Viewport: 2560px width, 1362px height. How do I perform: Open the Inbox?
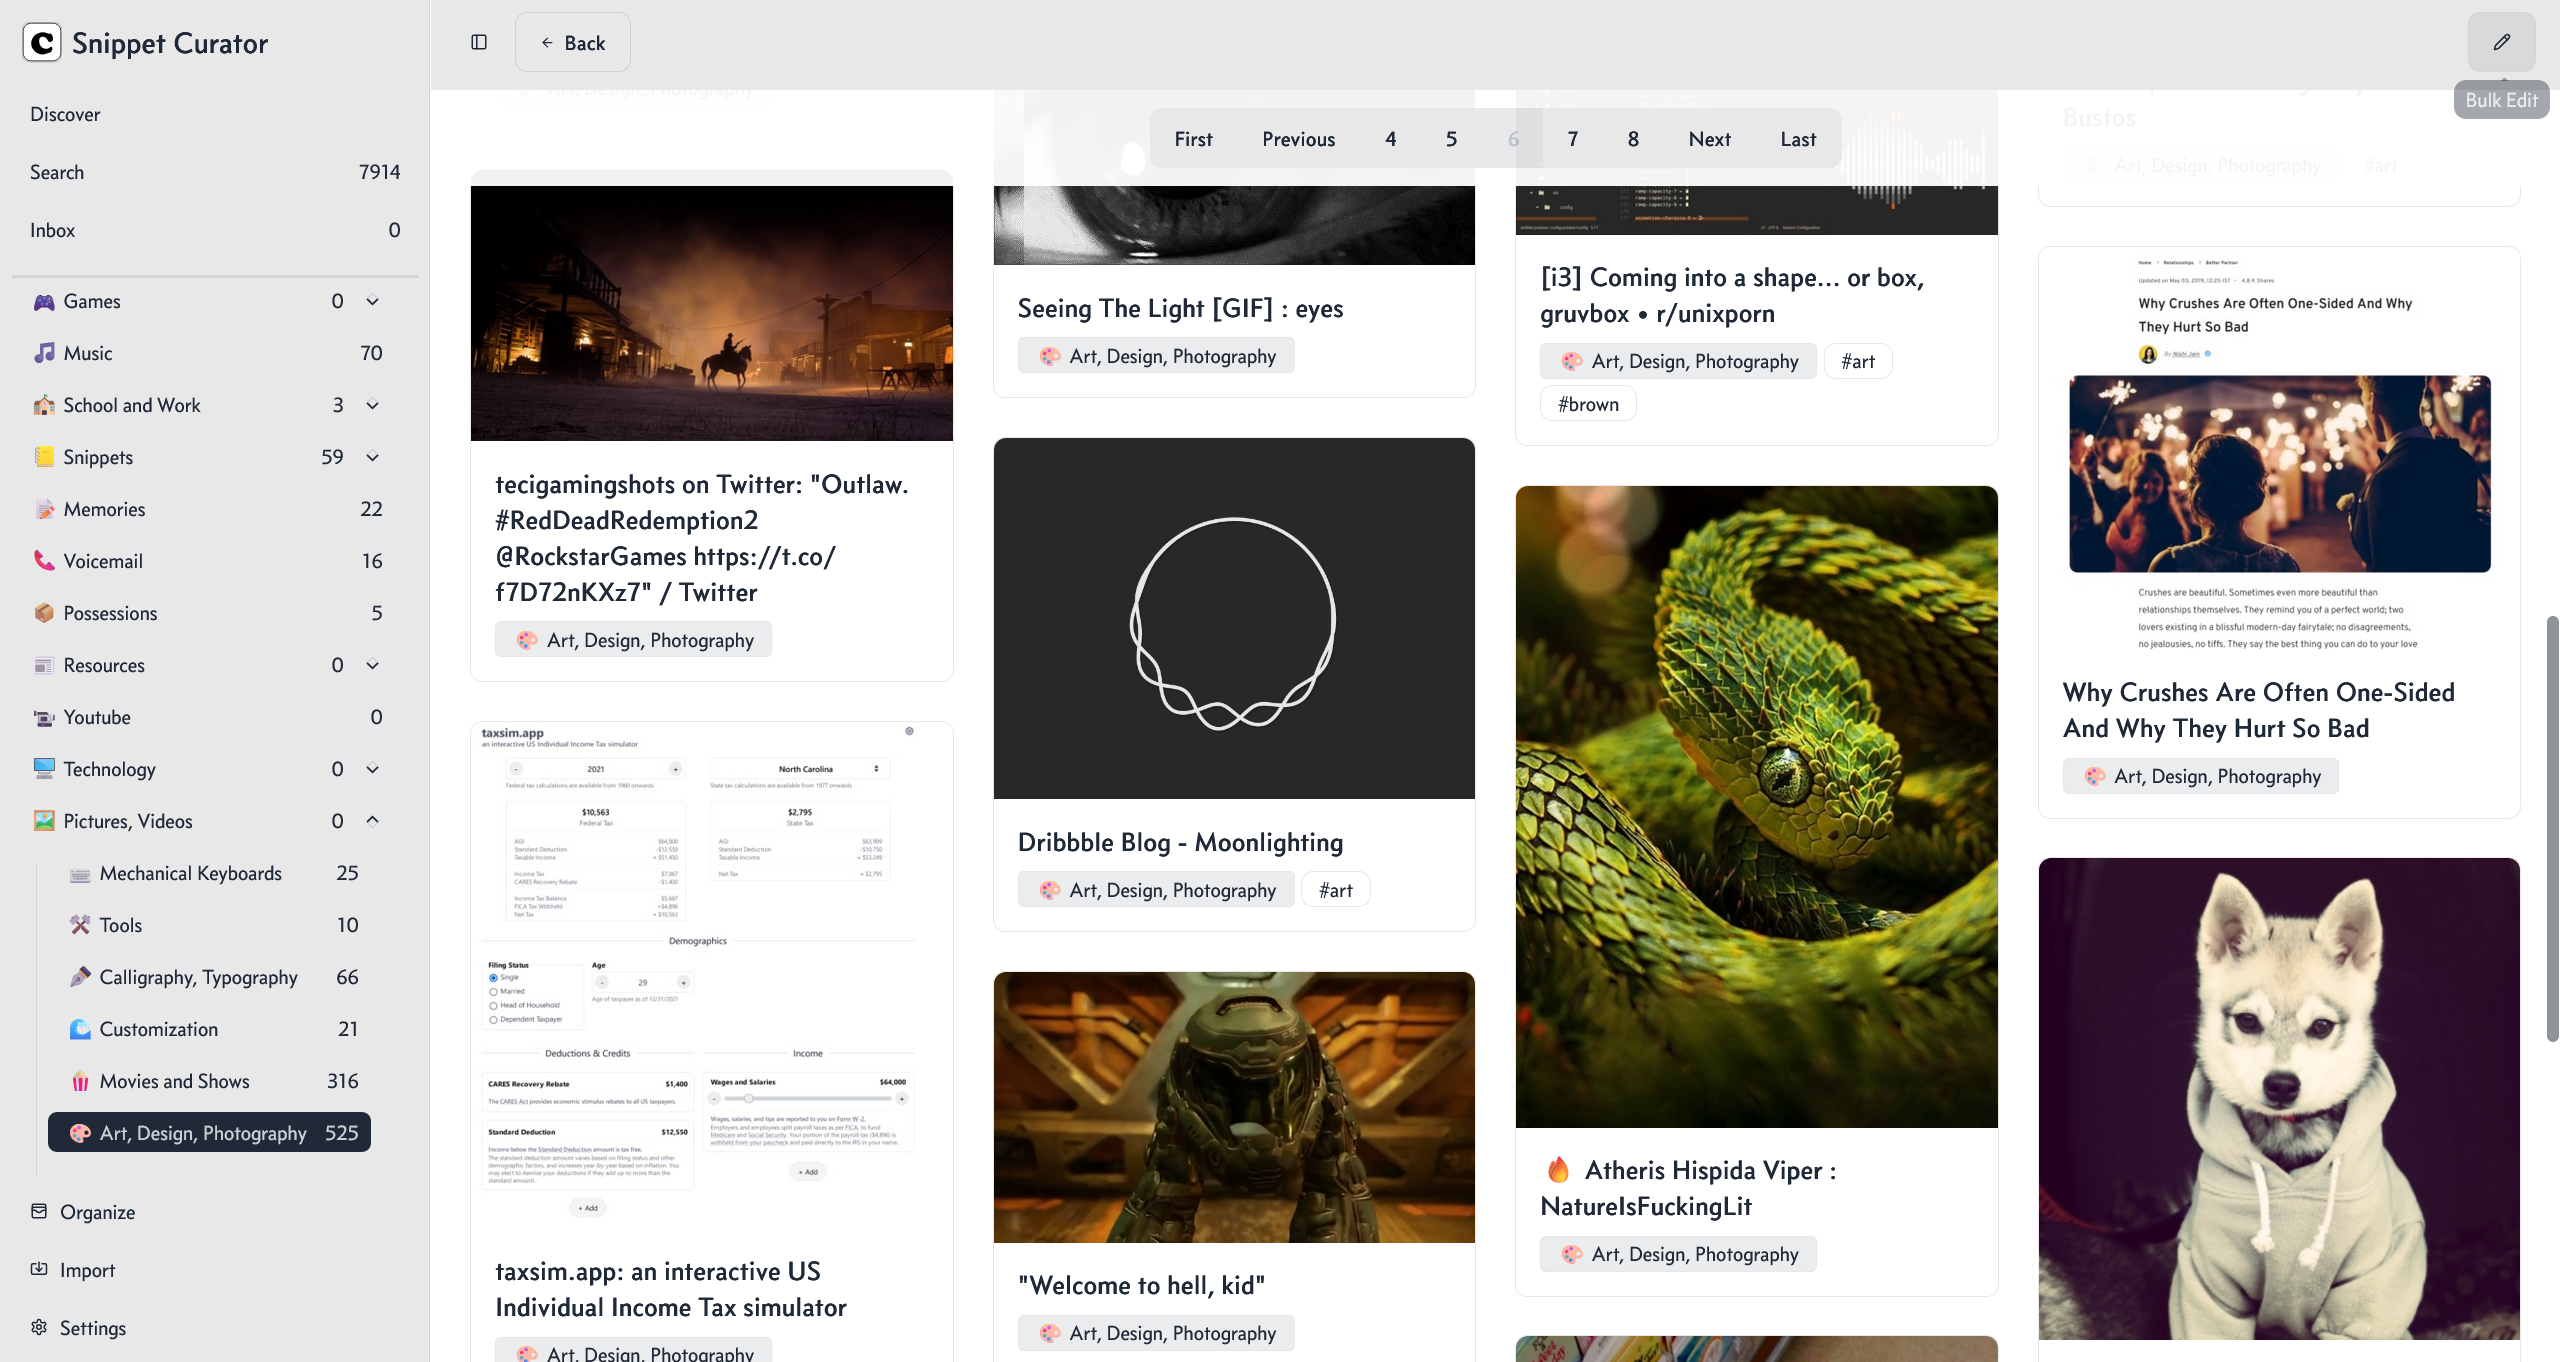coord(215,230)
